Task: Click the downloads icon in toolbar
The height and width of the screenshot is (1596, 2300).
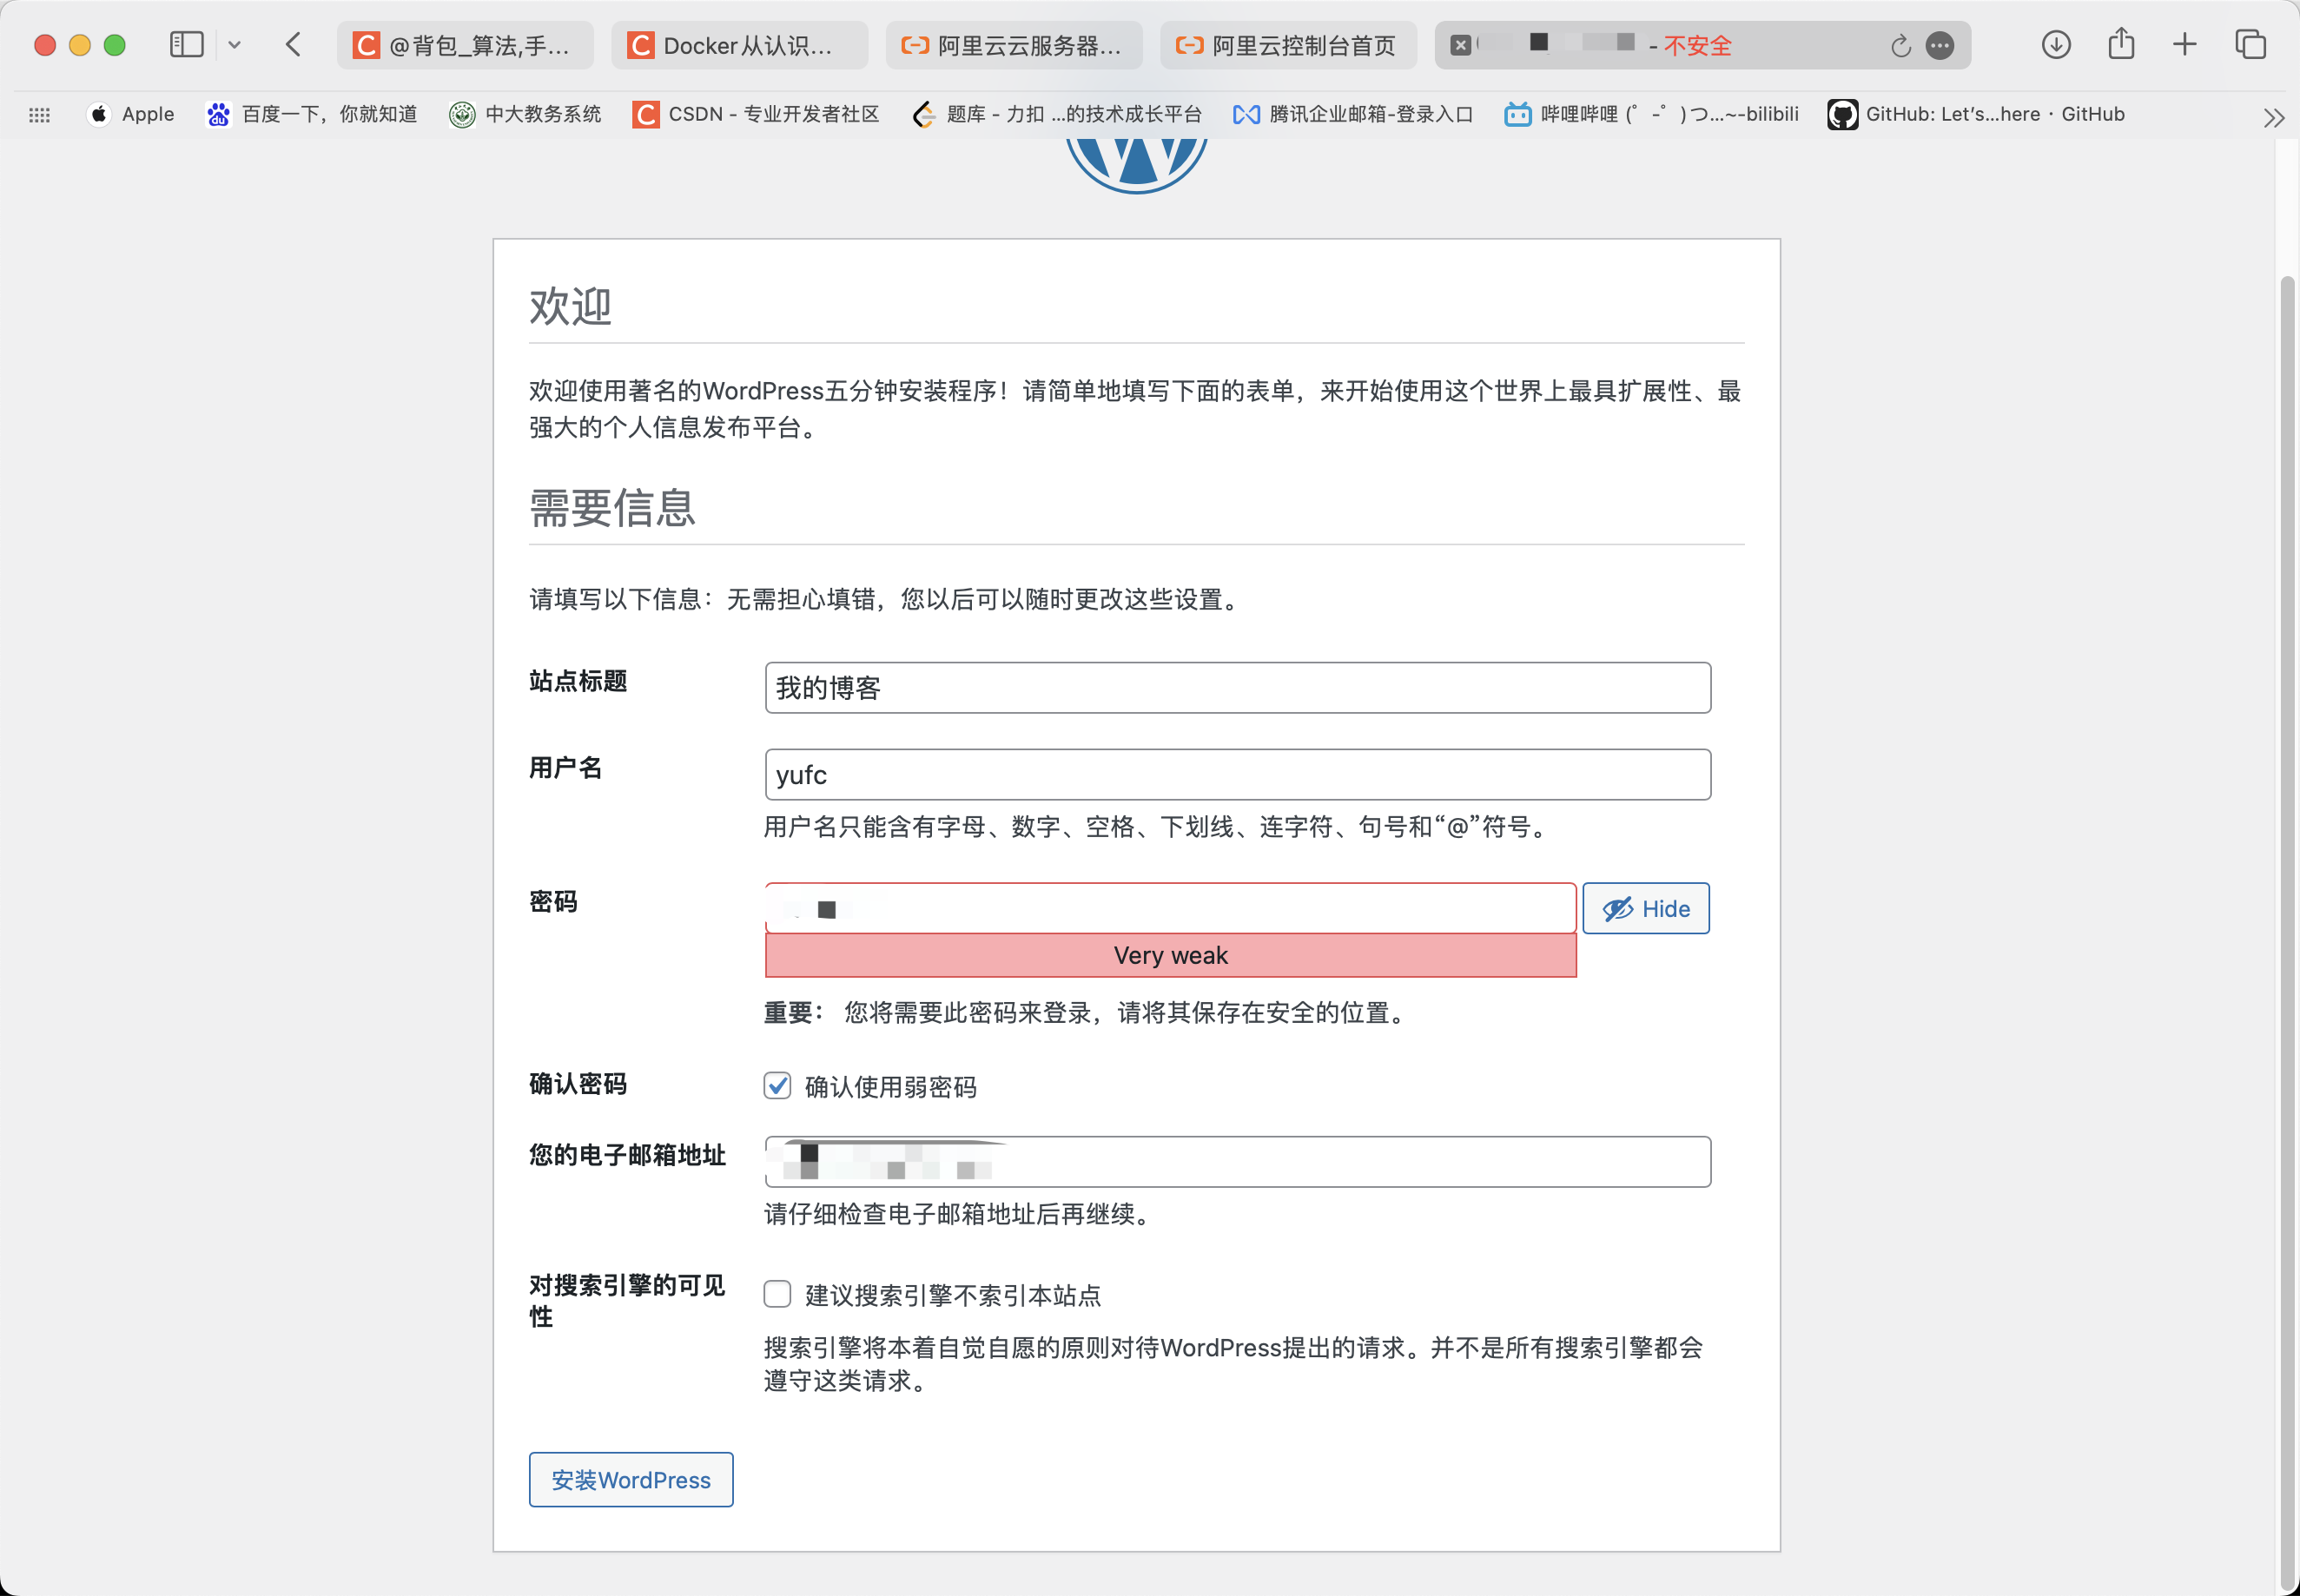Action: [2055, 45]
